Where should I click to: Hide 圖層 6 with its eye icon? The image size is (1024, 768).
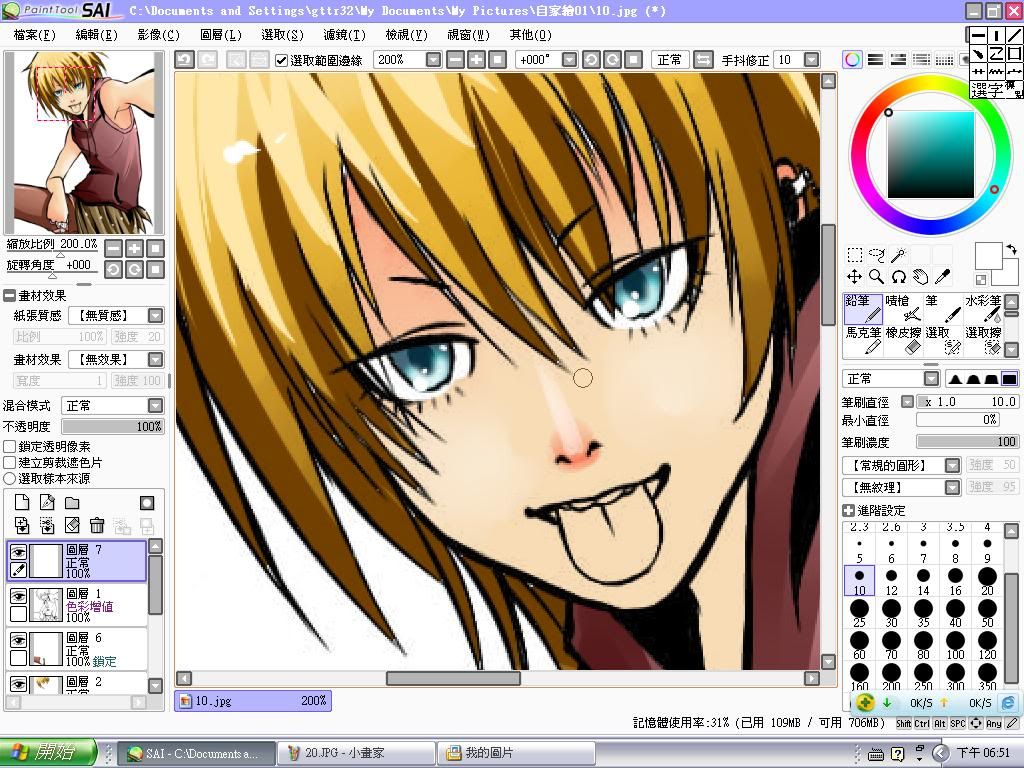click(18, 639)
